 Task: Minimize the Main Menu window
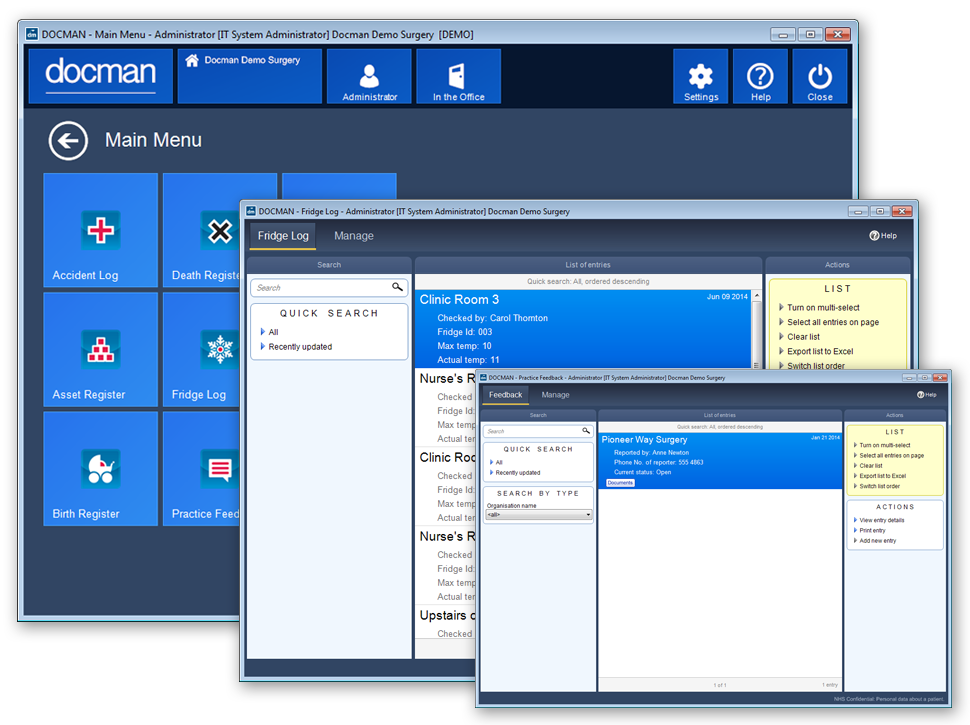(x=783, y=34)
